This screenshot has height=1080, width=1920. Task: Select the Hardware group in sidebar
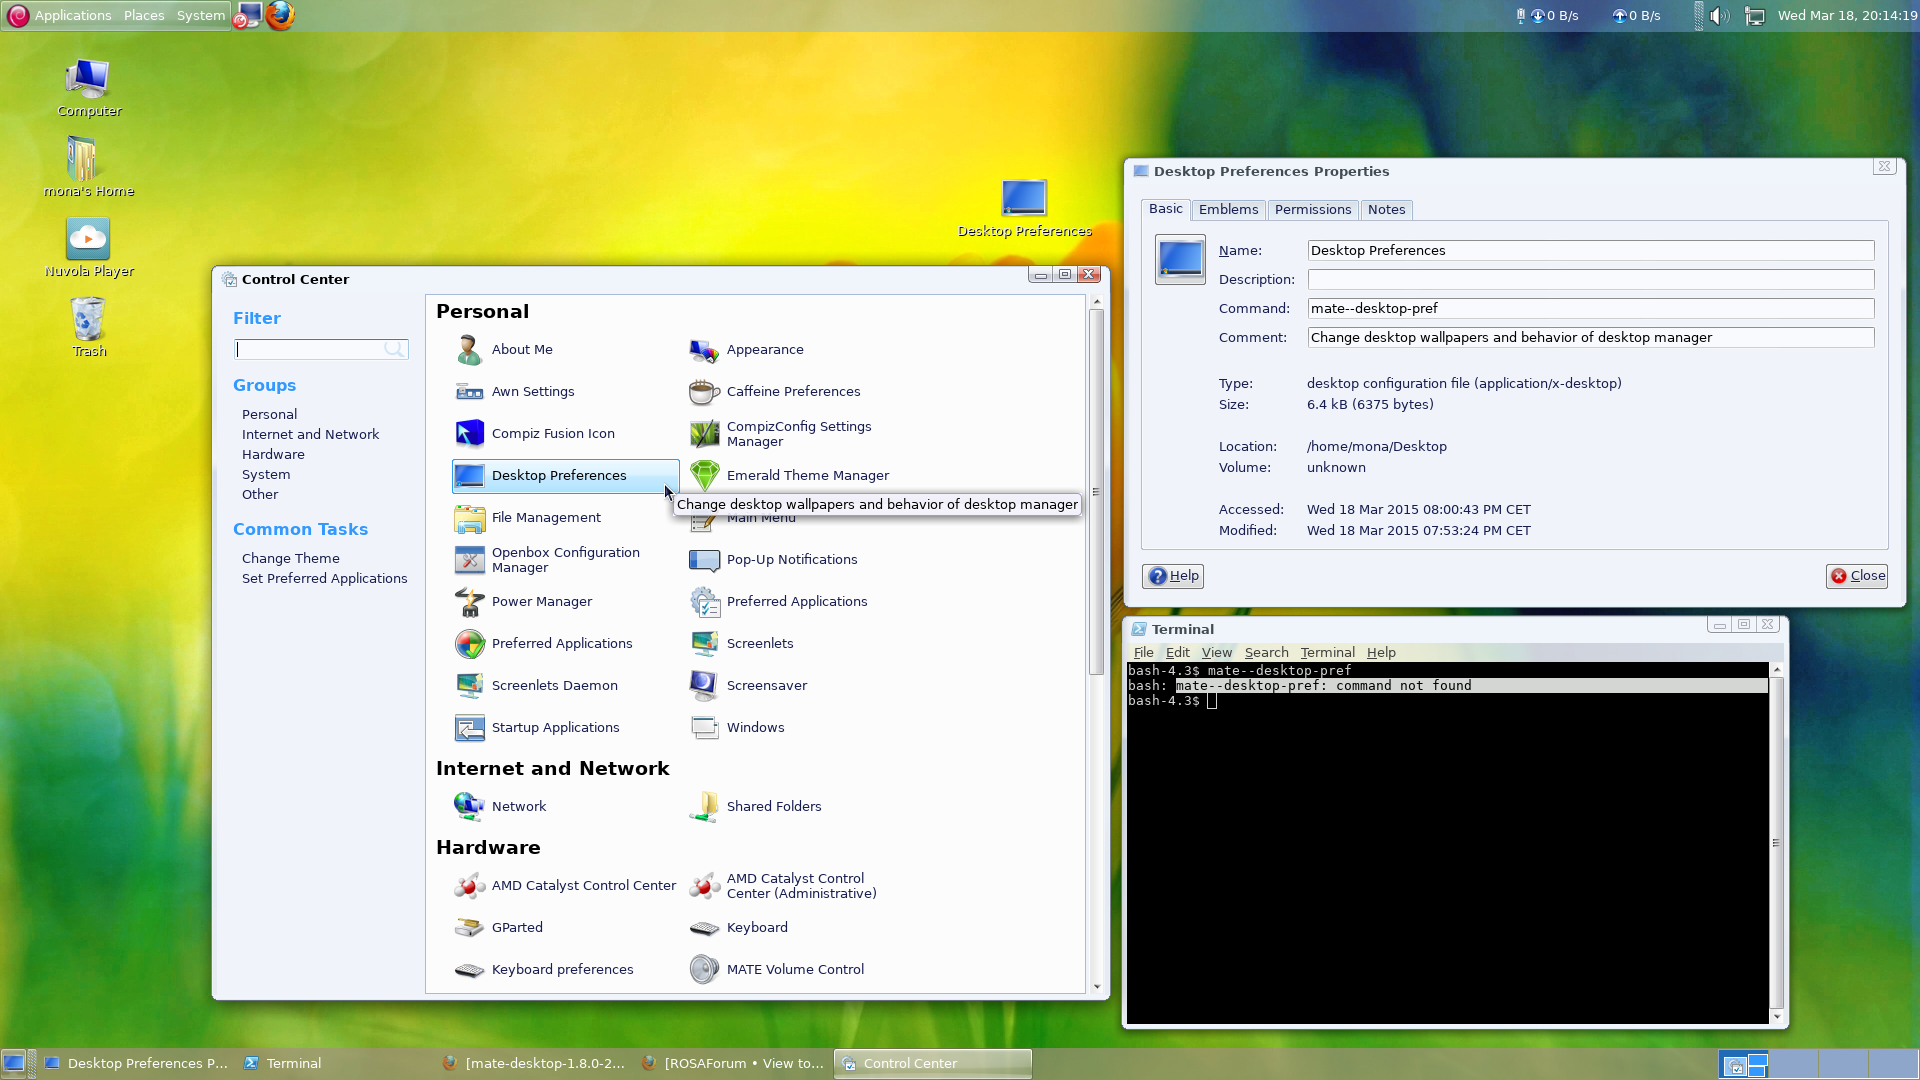pyautogui.click(x=273, y=455)
